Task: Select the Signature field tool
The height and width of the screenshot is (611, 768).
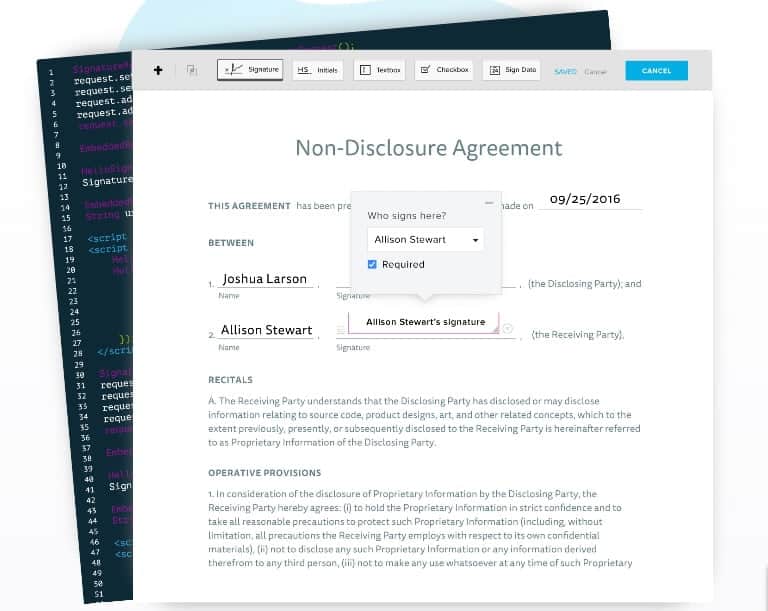Action: 250,70
